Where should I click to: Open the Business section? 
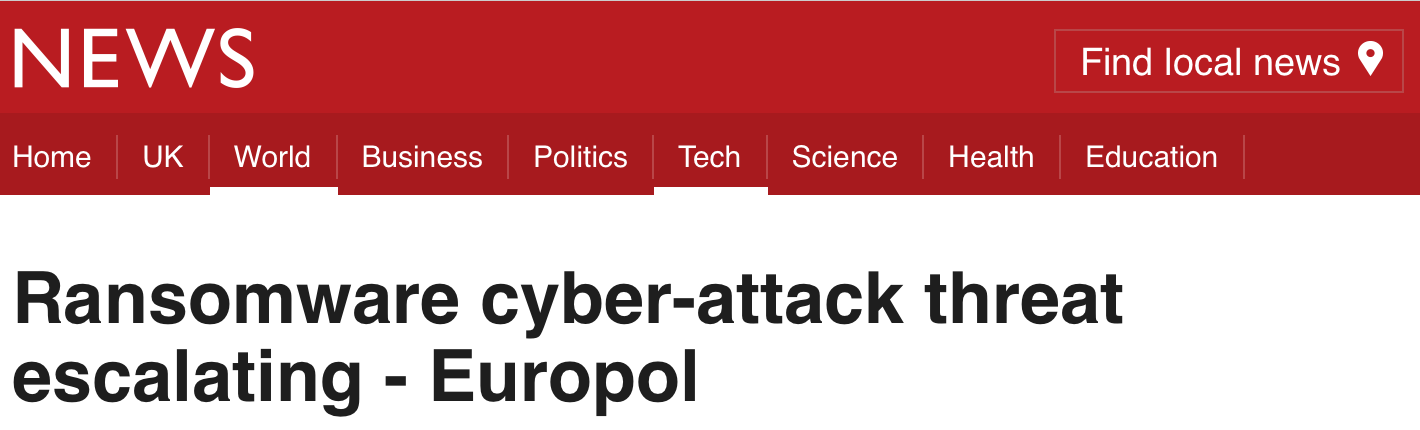422,157
